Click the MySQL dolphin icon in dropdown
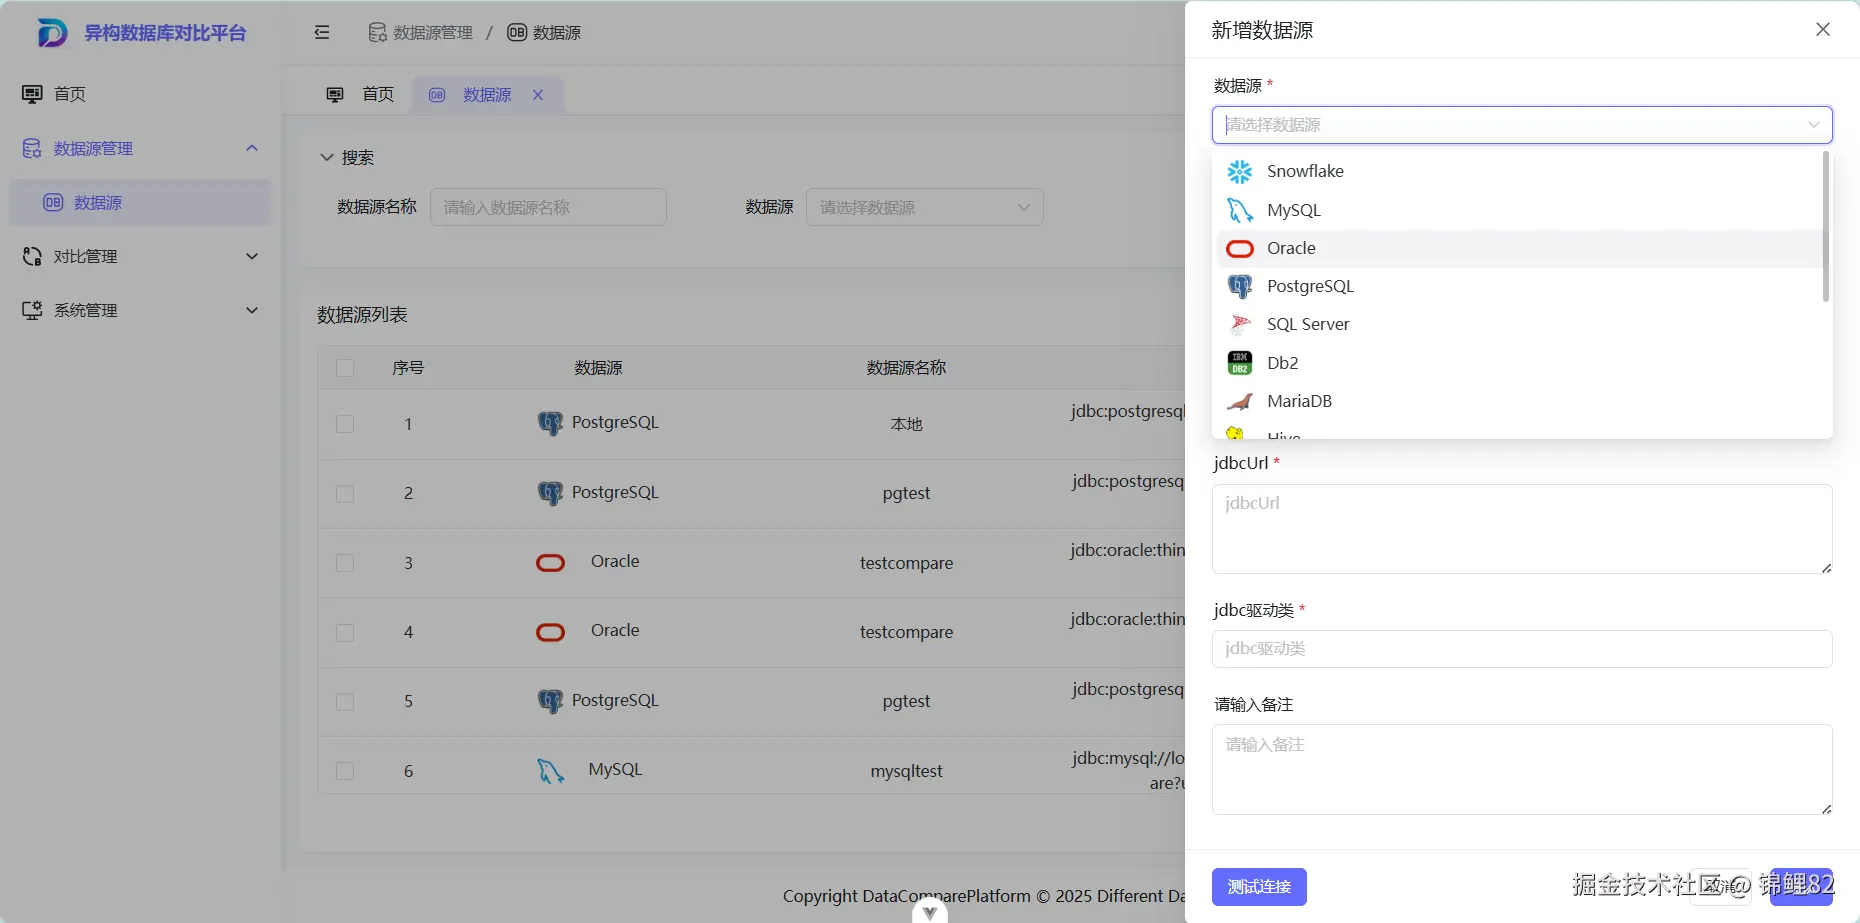This screenshot has height=923, width=1860. click(x=1240, y=210)
